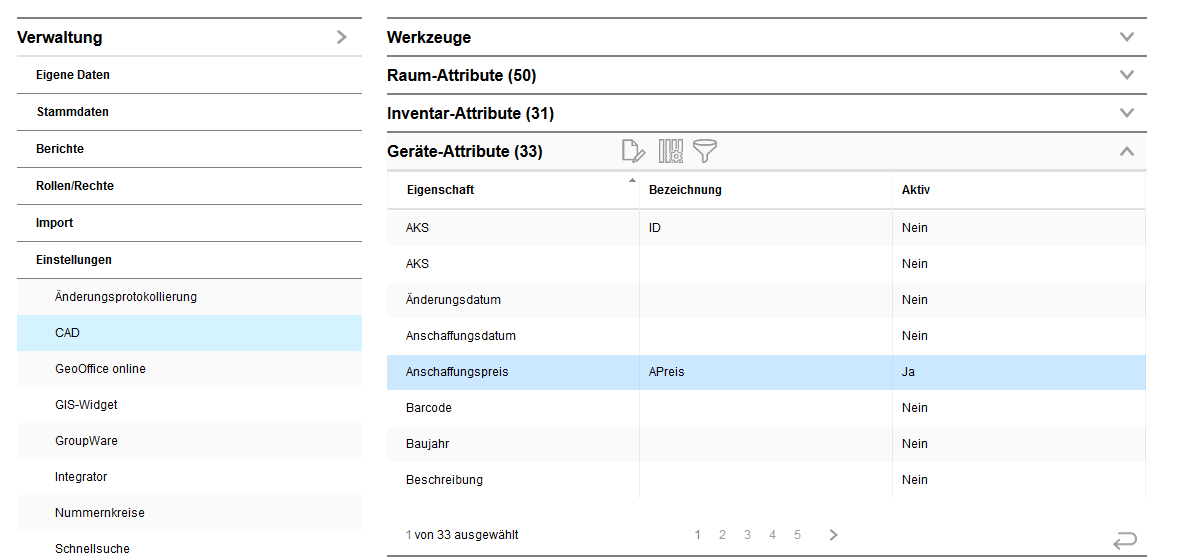Go to page 3 of results
1181x560 pixels.
747,535
